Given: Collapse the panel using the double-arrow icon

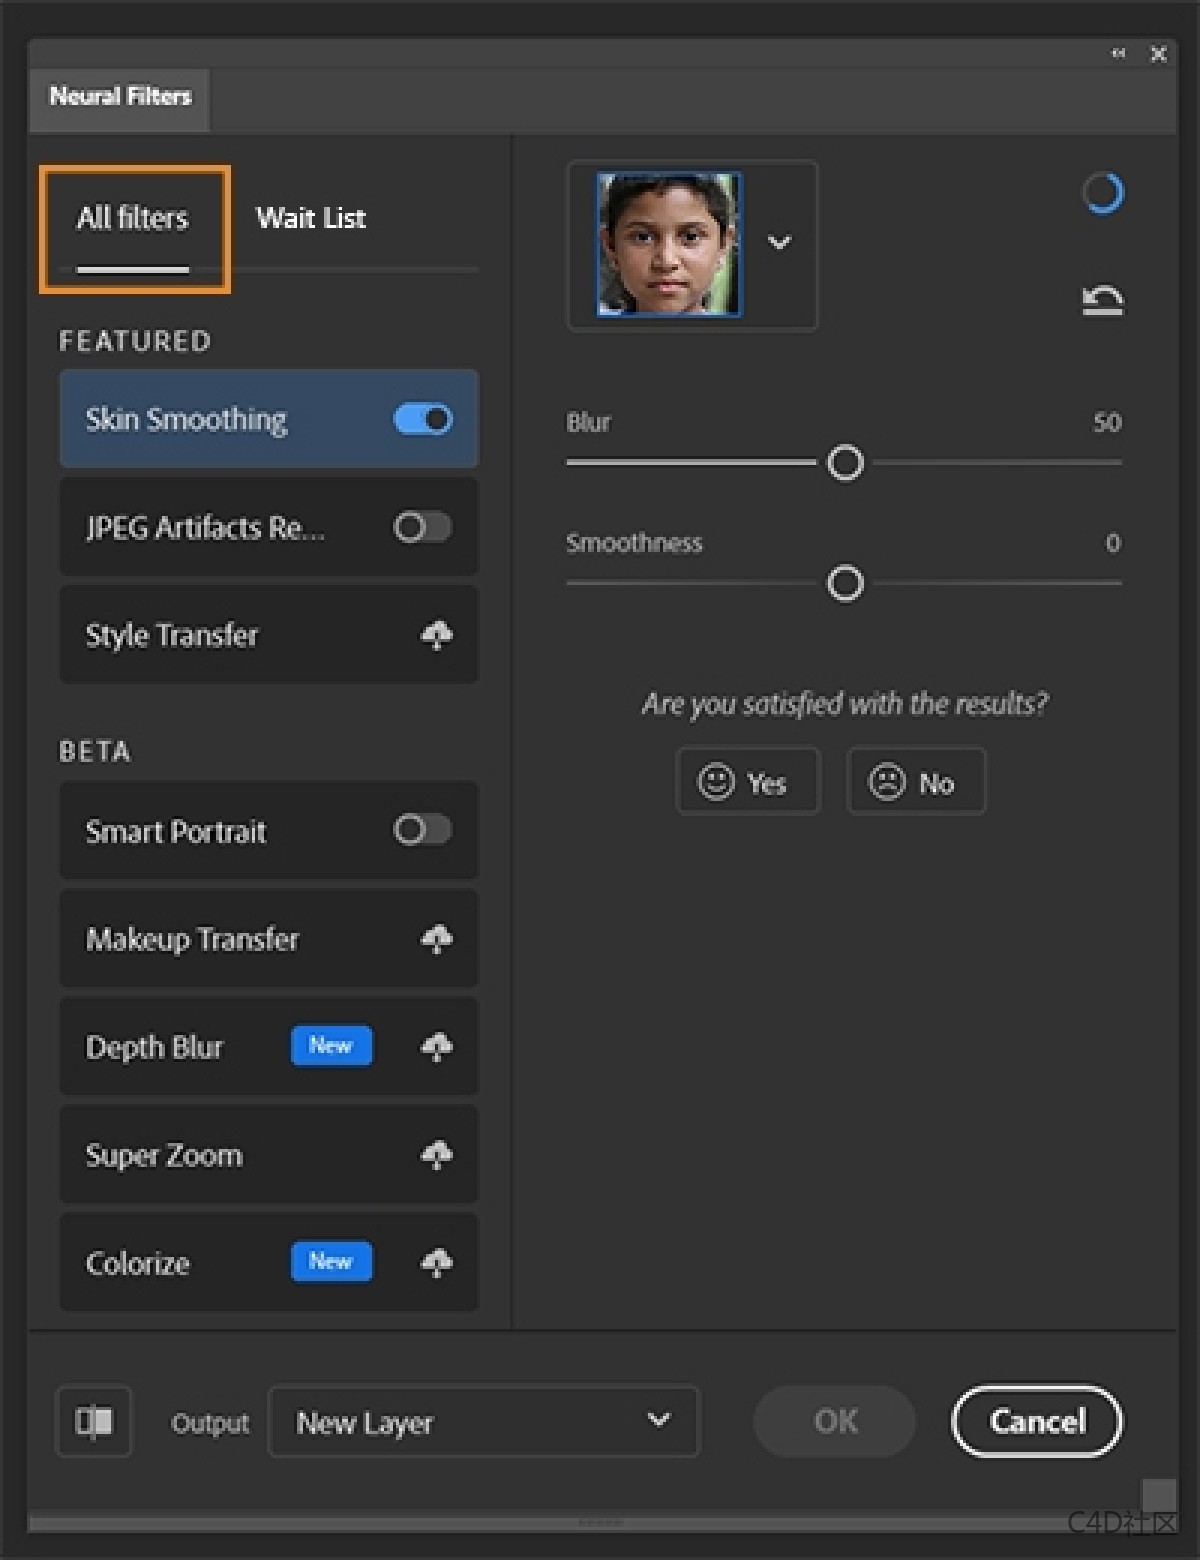Looking at the screenshot, I should 1118,54.
